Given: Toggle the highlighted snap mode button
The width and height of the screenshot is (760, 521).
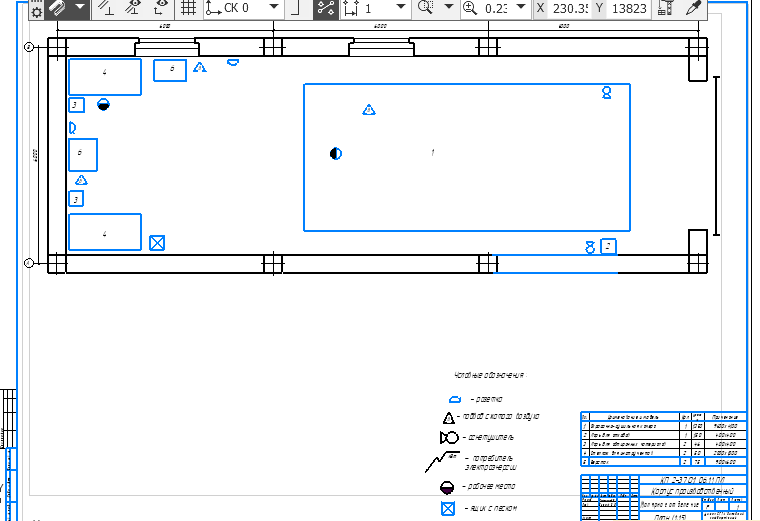Looking at the screenshot, I should tap(325, 8).
